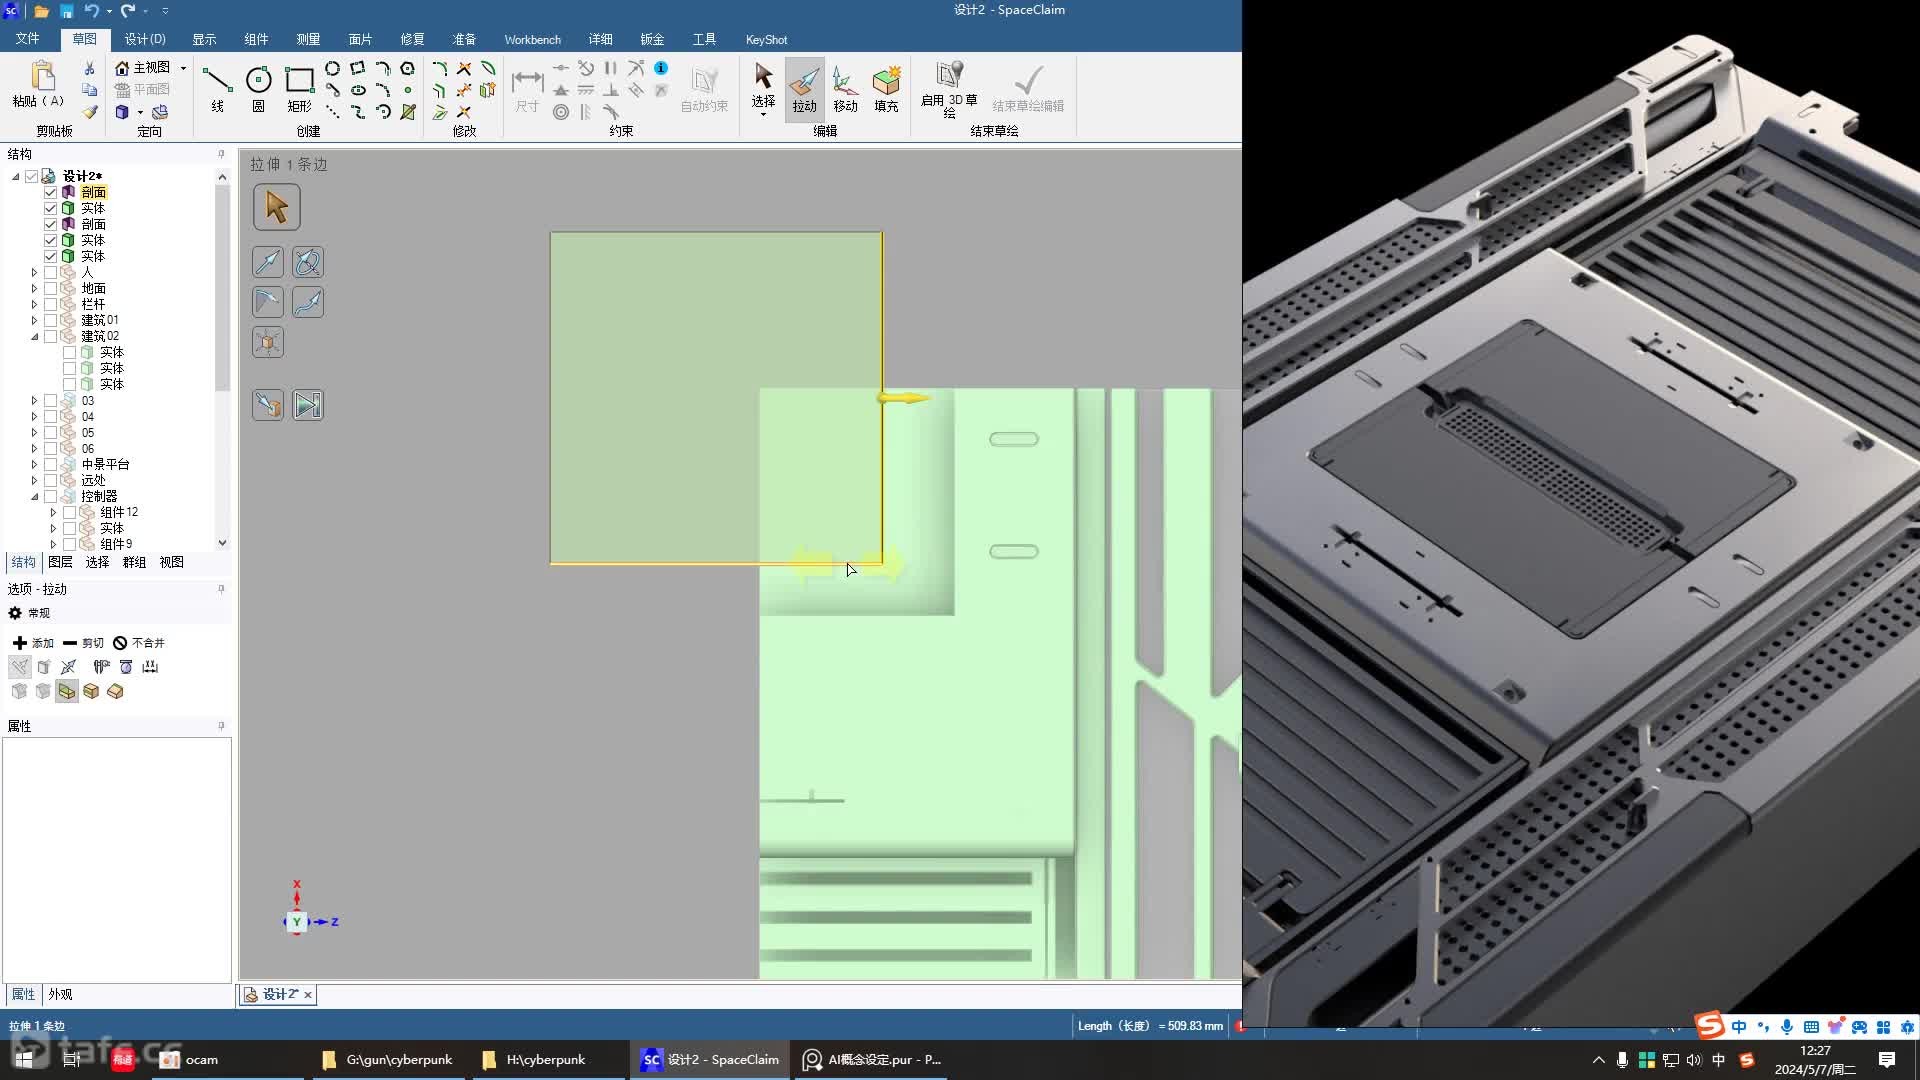The width and height of the screenshot is (1920, 1080).
Task: Click the play-forward tool guide icon in viewport
Action: pos(308,405)
